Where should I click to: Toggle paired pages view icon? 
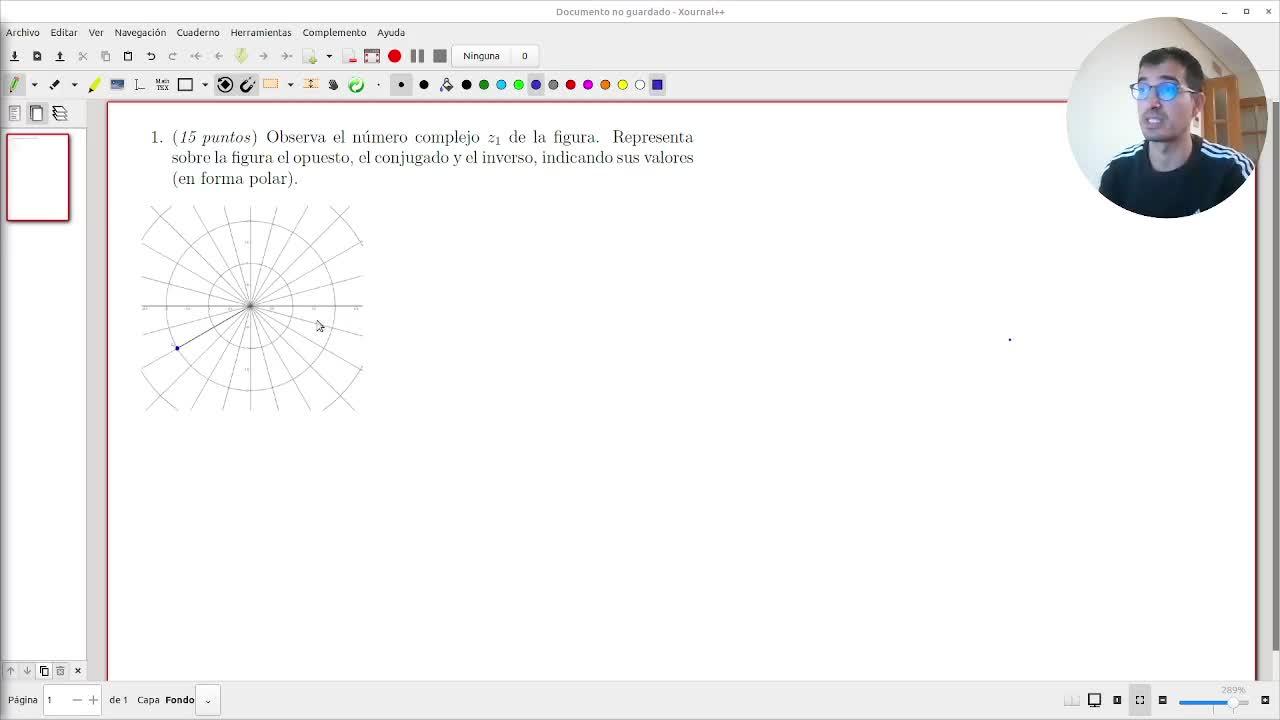1072,700
